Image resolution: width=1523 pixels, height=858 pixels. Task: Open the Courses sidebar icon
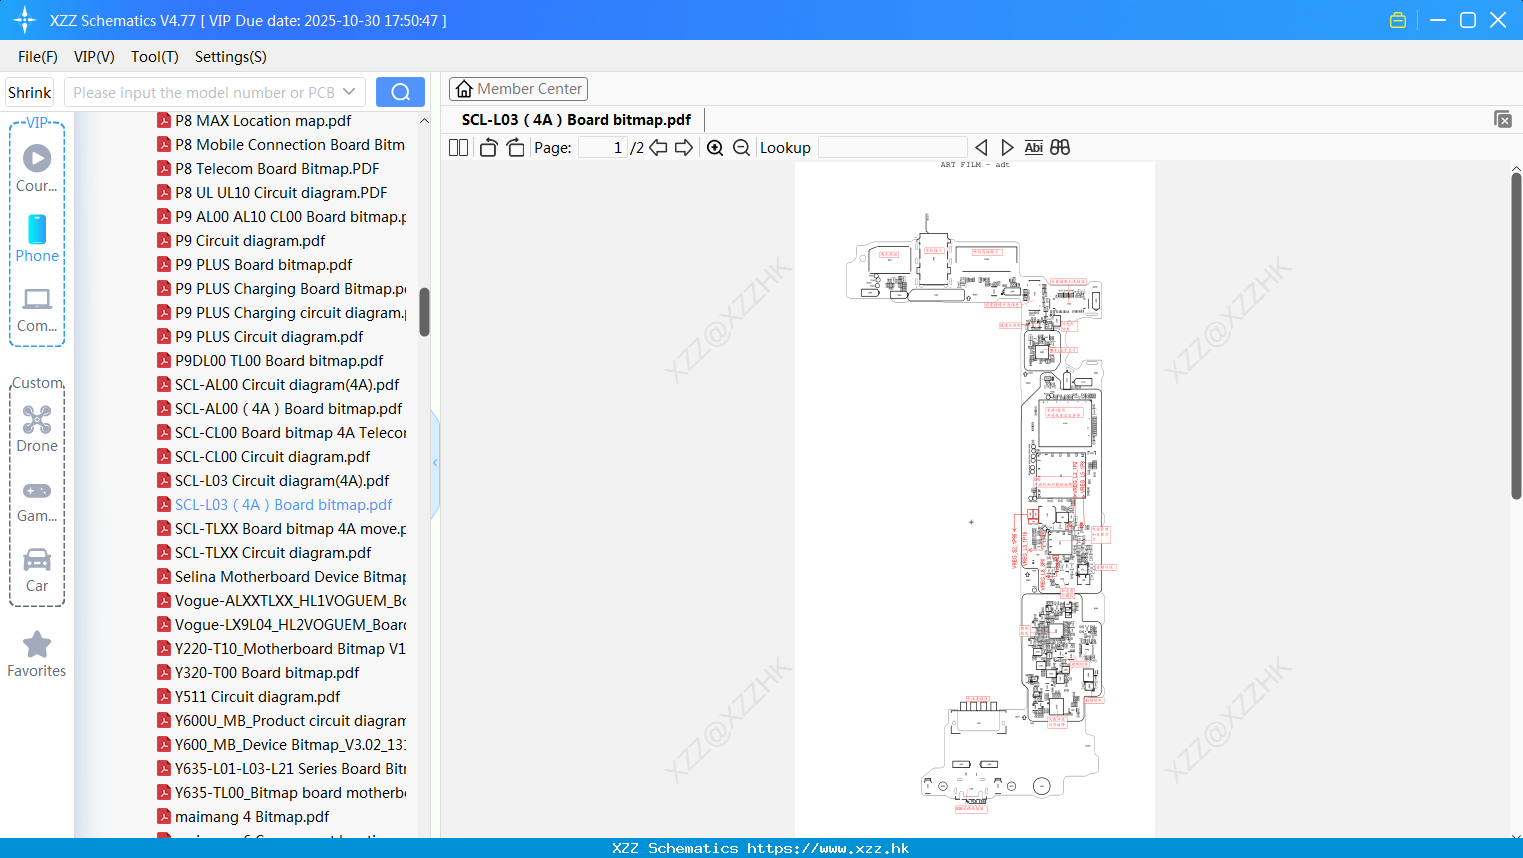pos(37,169)
